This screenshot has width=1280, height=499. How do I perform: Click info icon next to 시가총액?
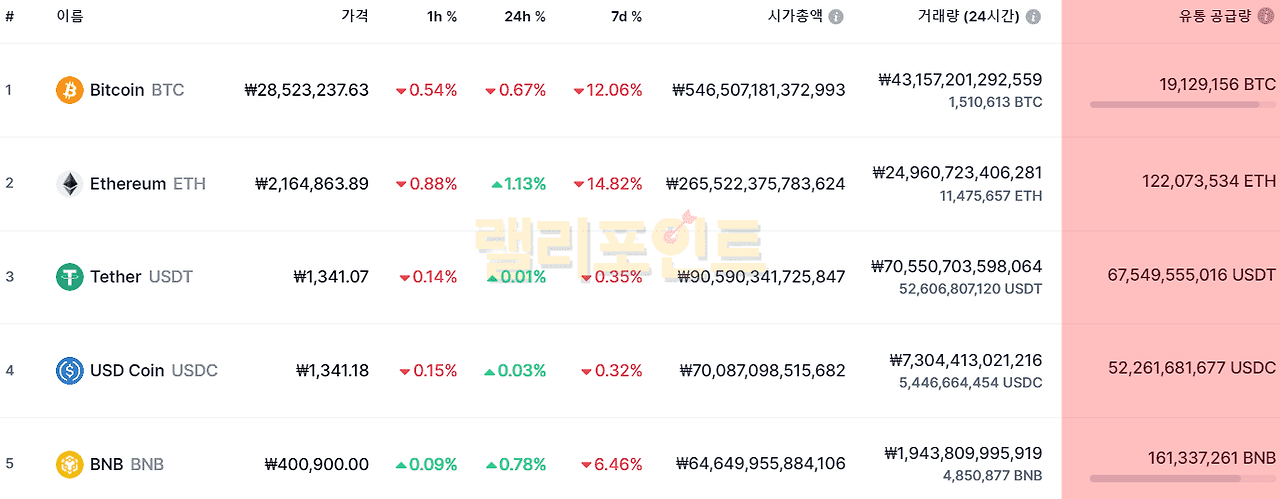[836, 17]
